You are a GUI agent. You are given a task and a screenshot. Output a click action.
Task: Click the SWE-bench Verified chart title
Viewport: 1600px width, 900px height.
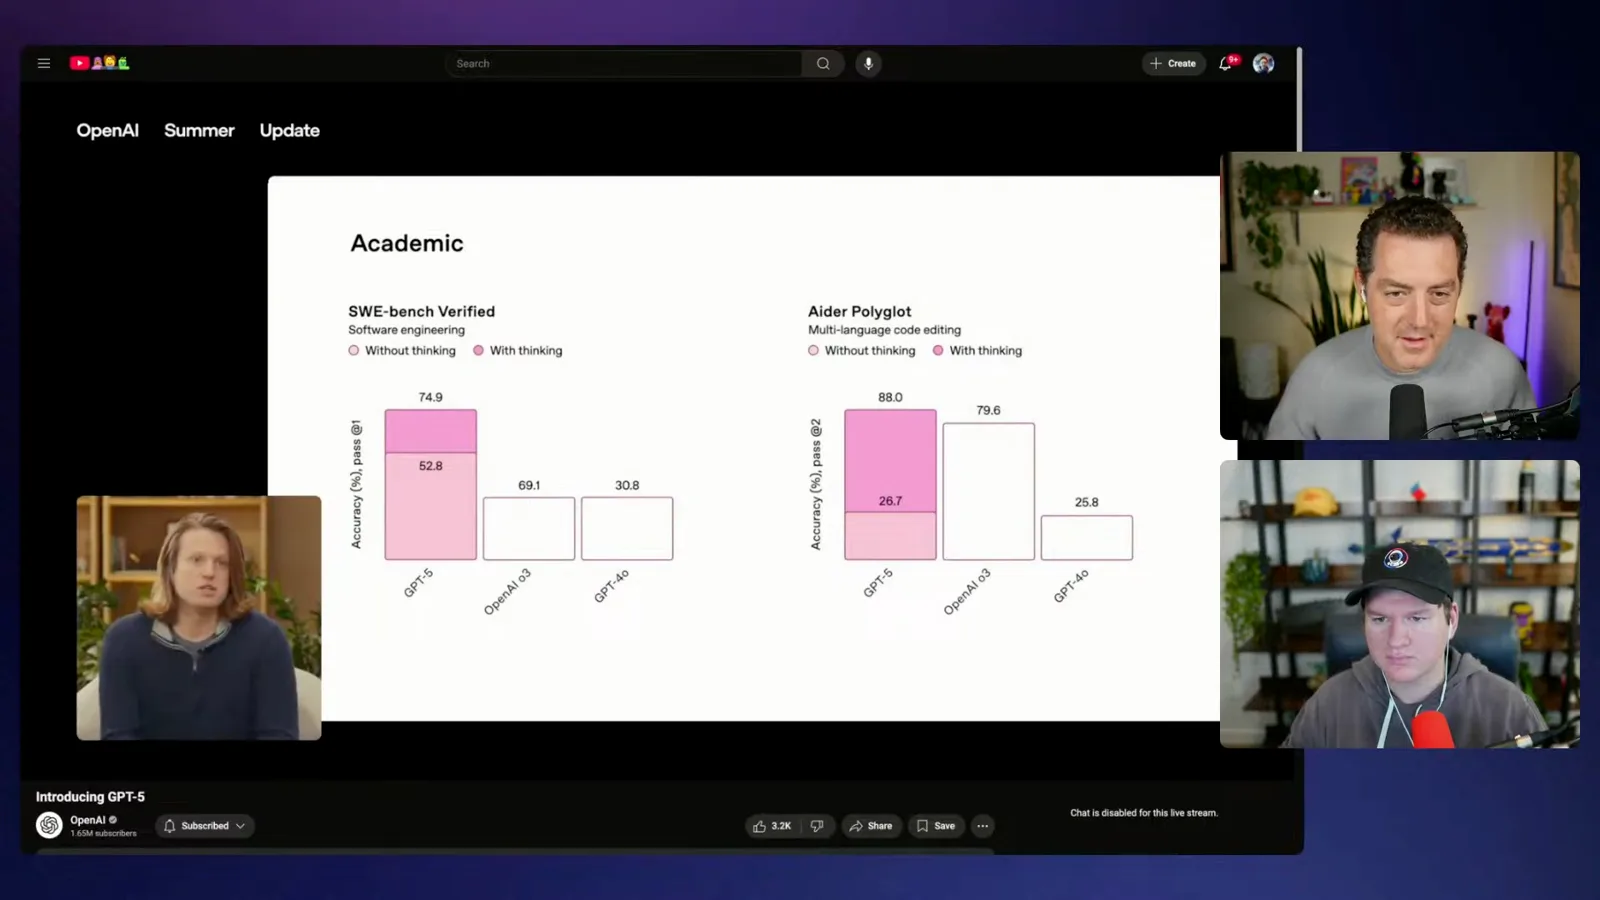[421, 311]
